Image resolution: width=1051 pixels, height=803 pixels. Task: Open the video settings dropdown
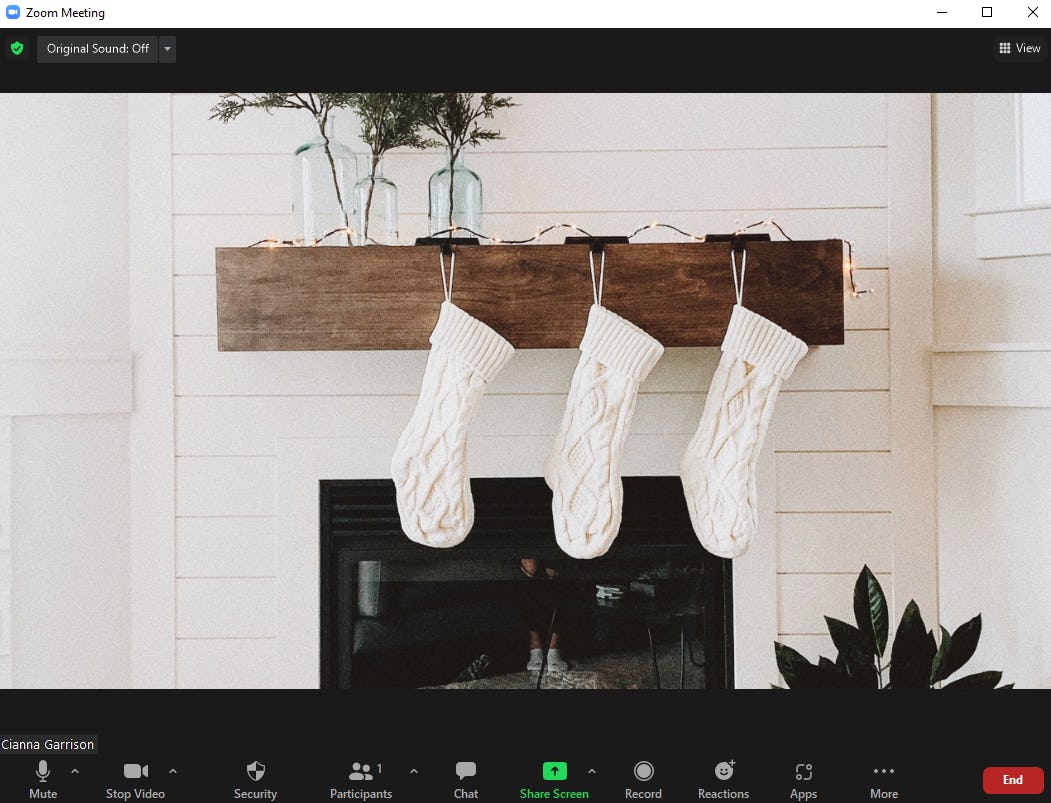(172, 771)
